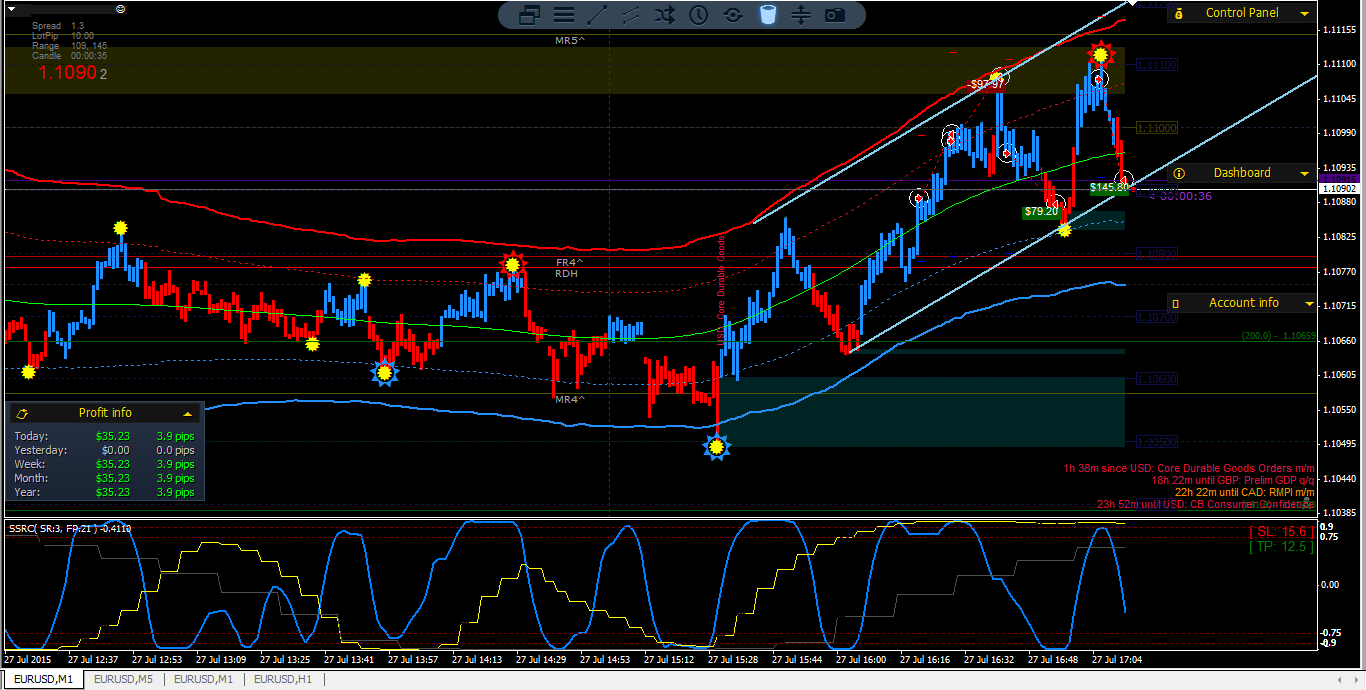Click the Account info square icon
Viewport: 1366px width, 690px height.
pyautogui.click(x=1176, y=303)
